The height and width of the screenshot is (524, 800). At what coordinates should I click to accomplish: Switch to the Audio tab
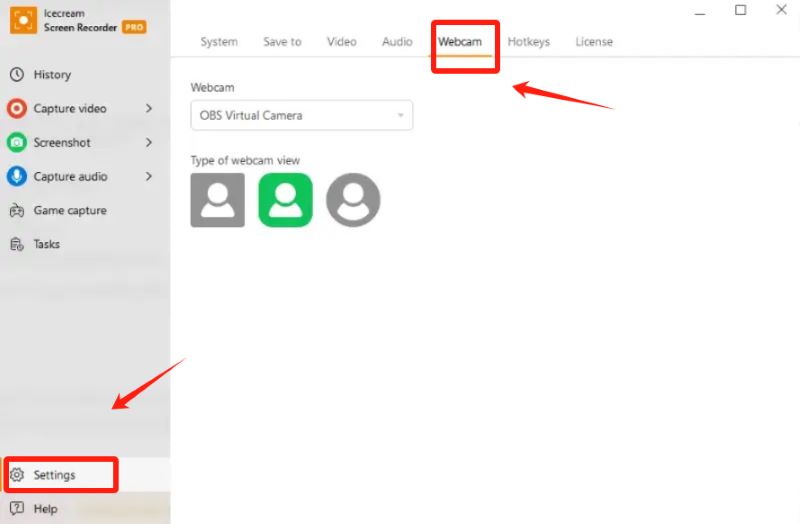click(x=397, y=42)
